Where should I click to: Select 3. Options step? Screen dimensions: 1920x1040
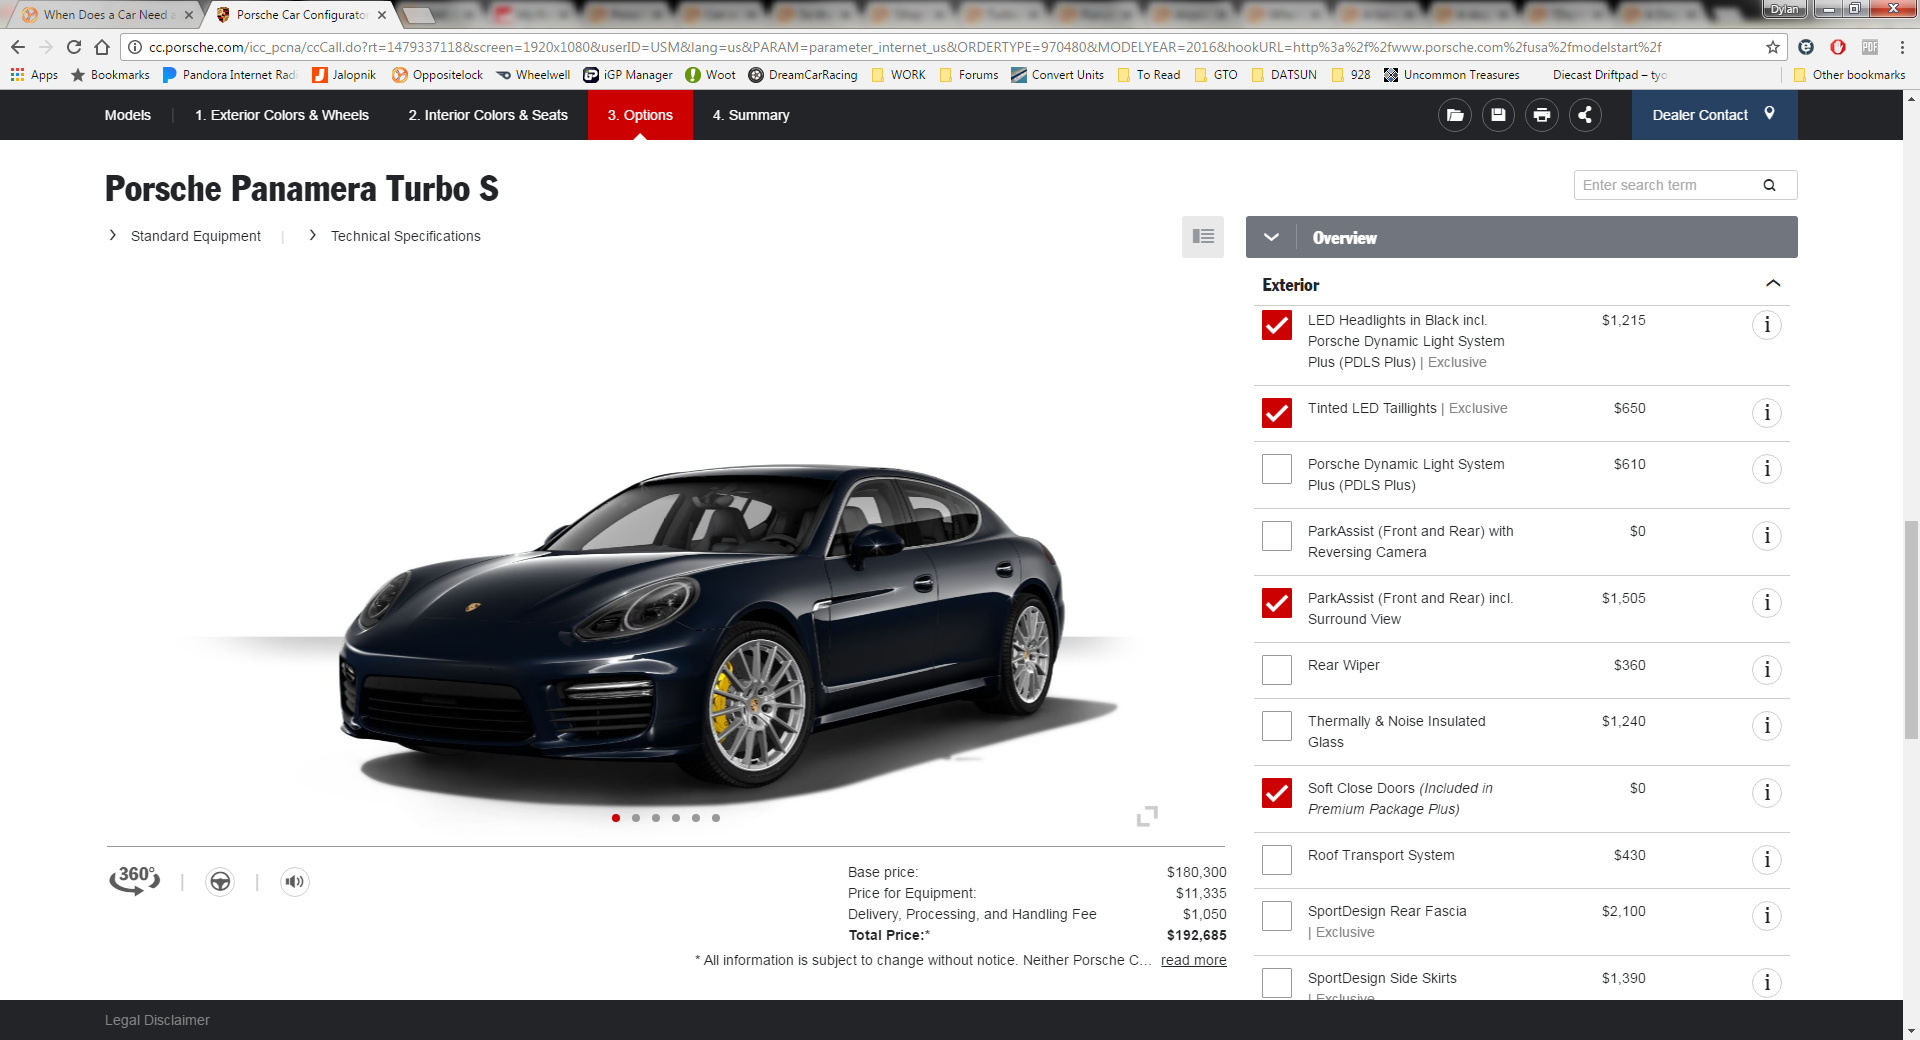tap(640, 115)
